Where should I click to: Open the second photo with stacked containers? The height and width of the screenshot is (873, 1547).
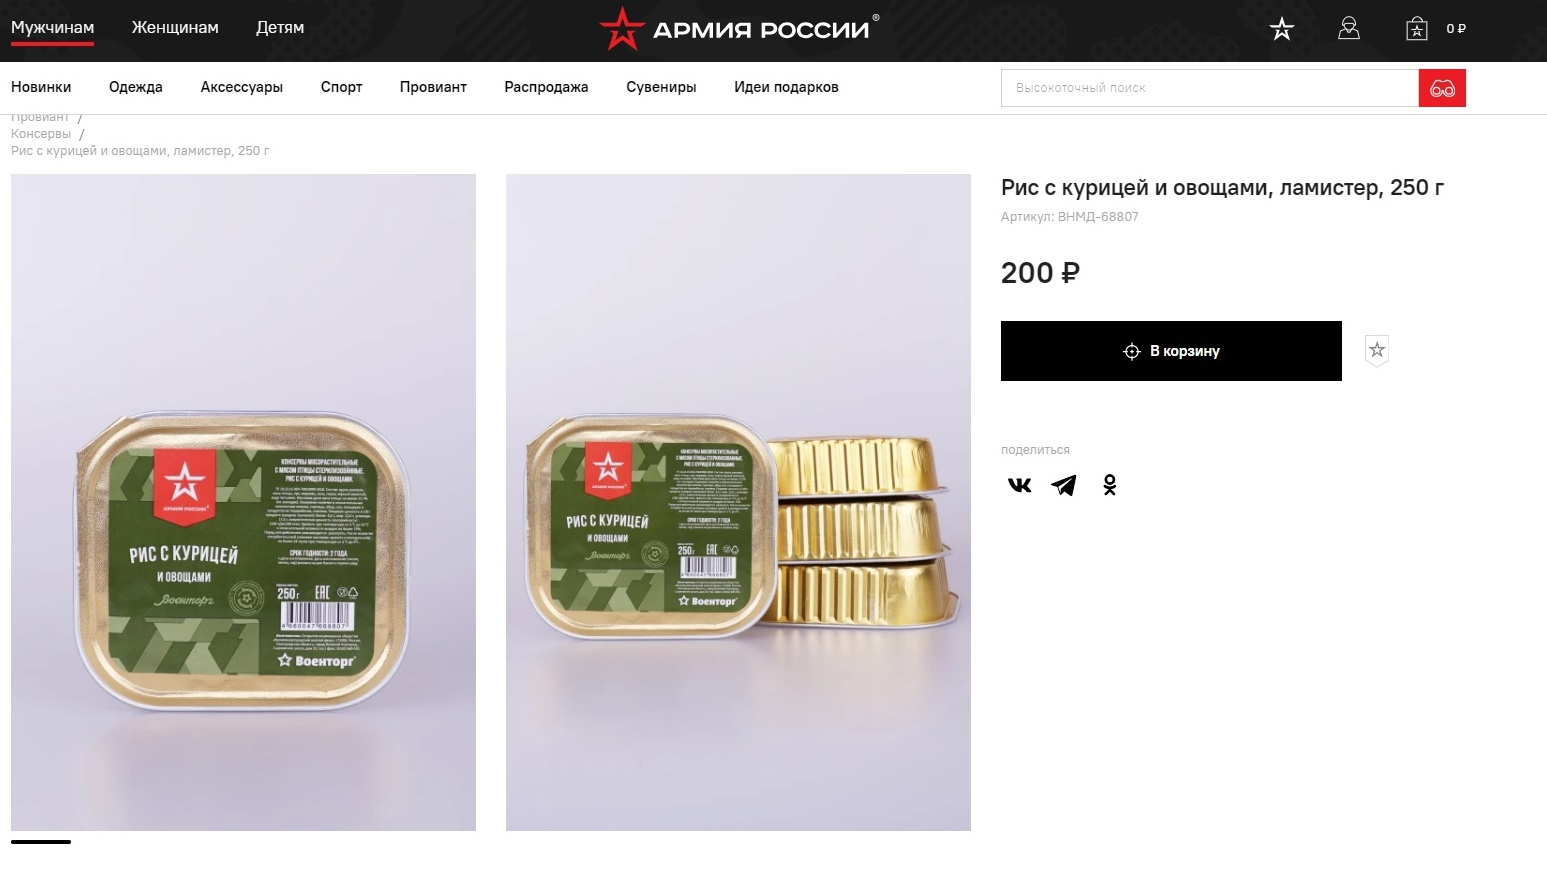738,502
